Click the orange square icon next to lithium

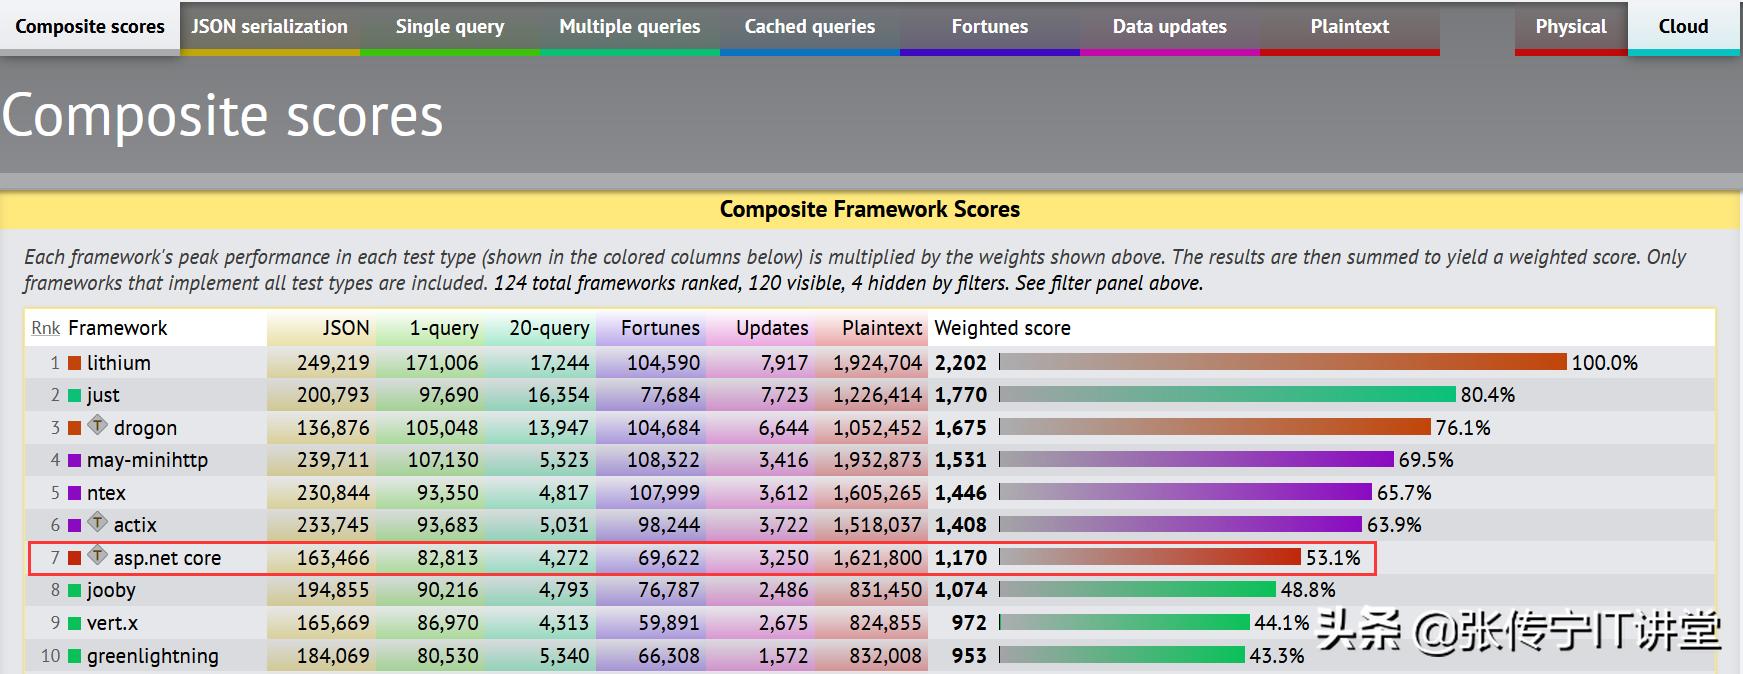[x=74, y=363]
